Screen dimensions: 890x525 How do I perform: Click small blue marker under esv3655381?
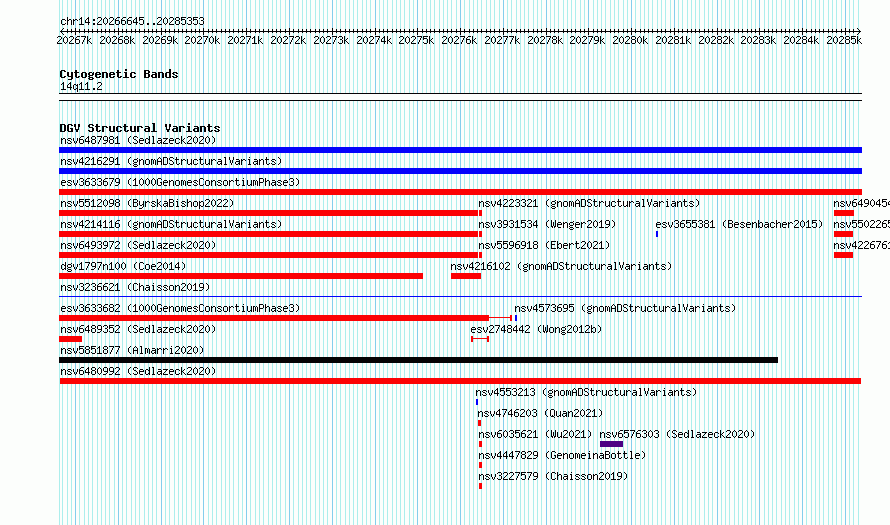pos(657,234)
